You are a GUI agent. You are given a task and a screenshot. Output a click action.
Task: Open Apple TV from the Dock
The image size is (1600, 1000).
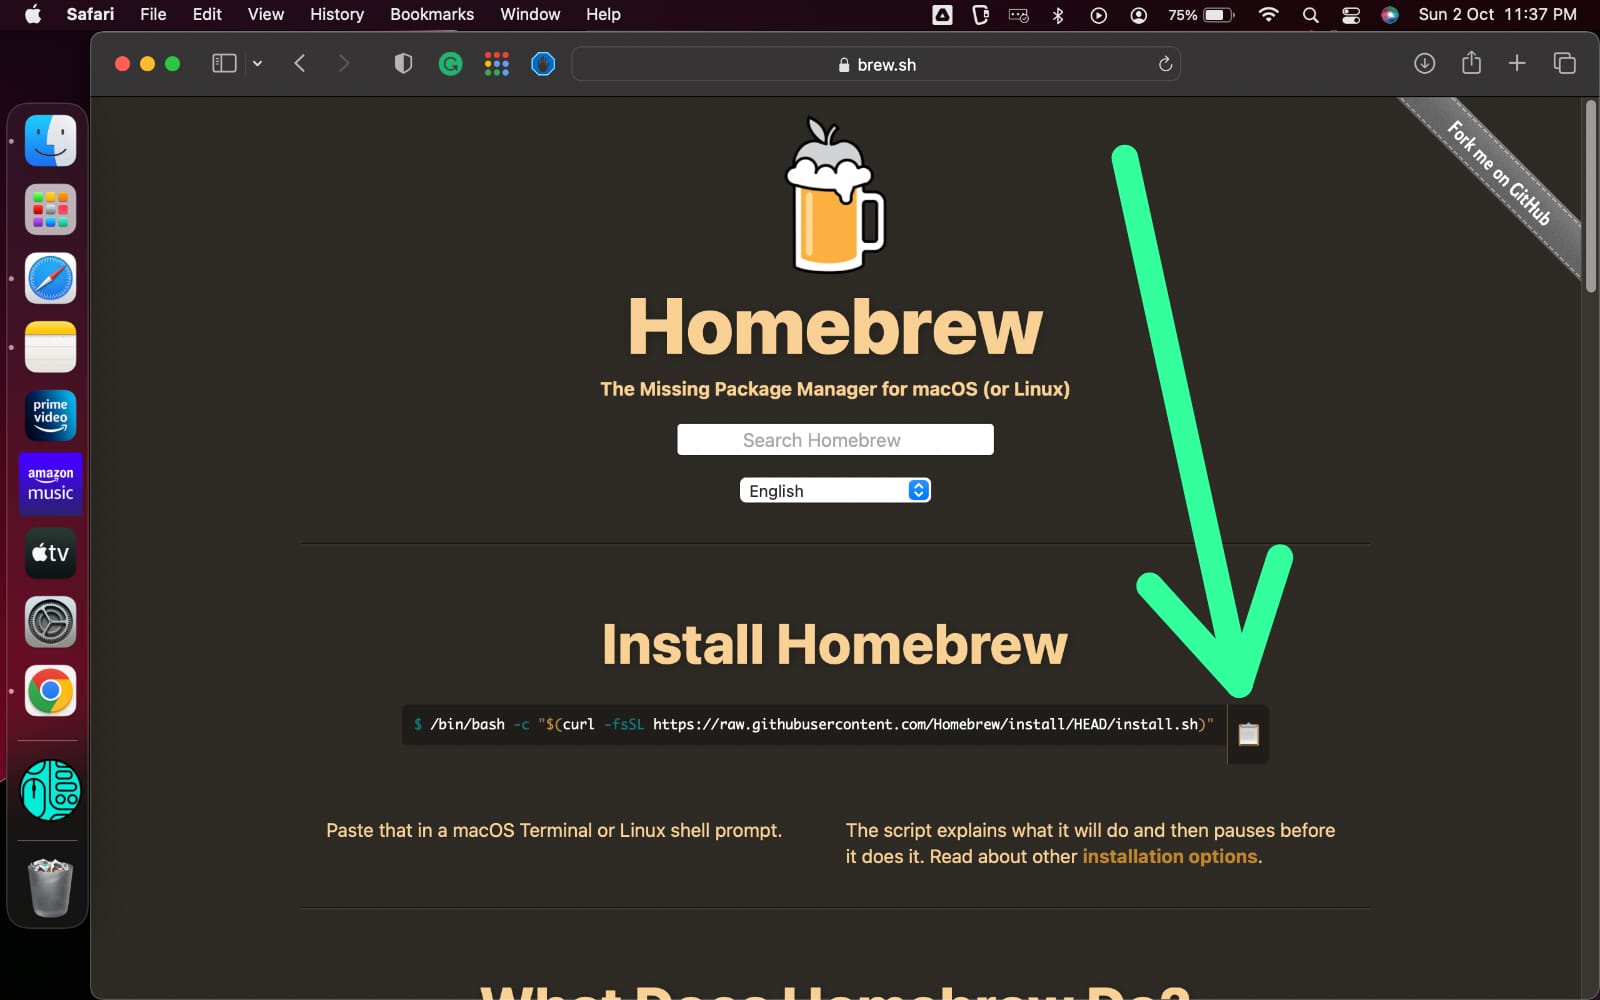(49, 553)
